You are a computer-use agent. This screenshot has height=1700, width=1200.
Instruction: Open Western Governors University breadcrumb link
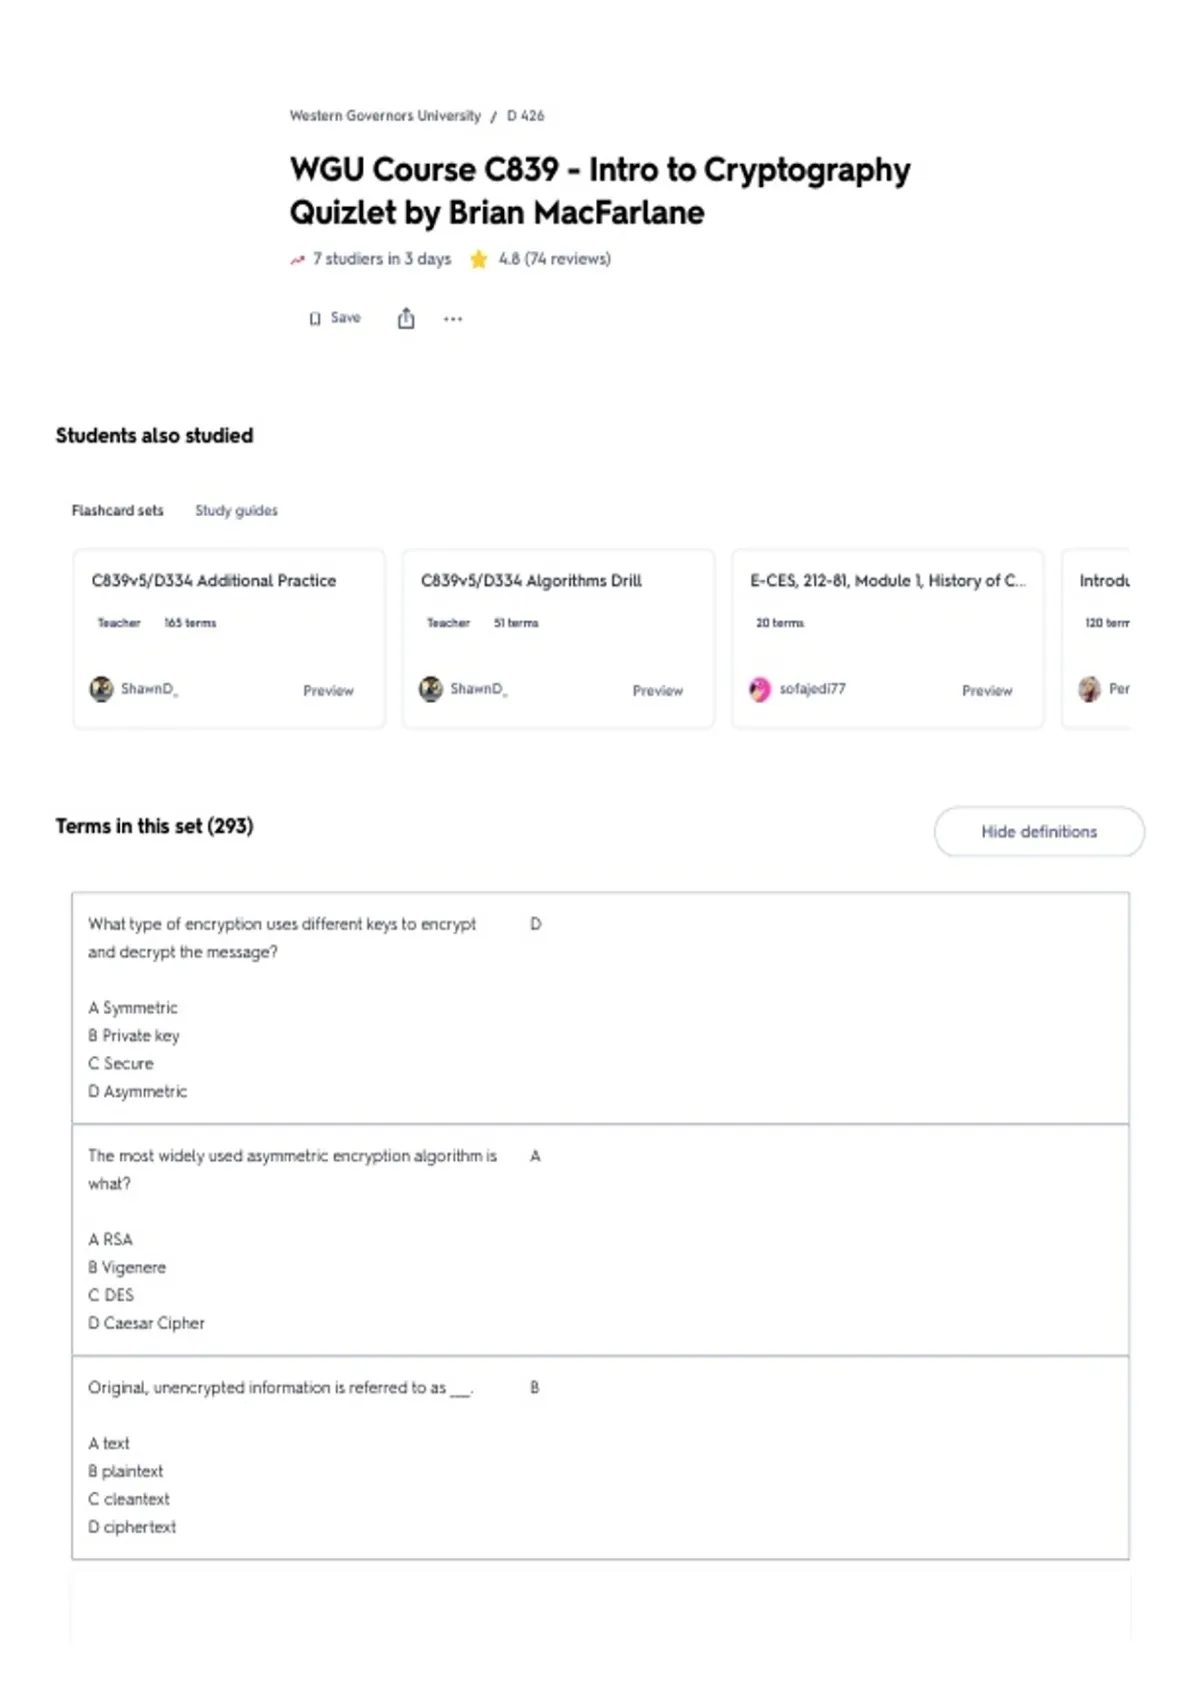[385, 116]
